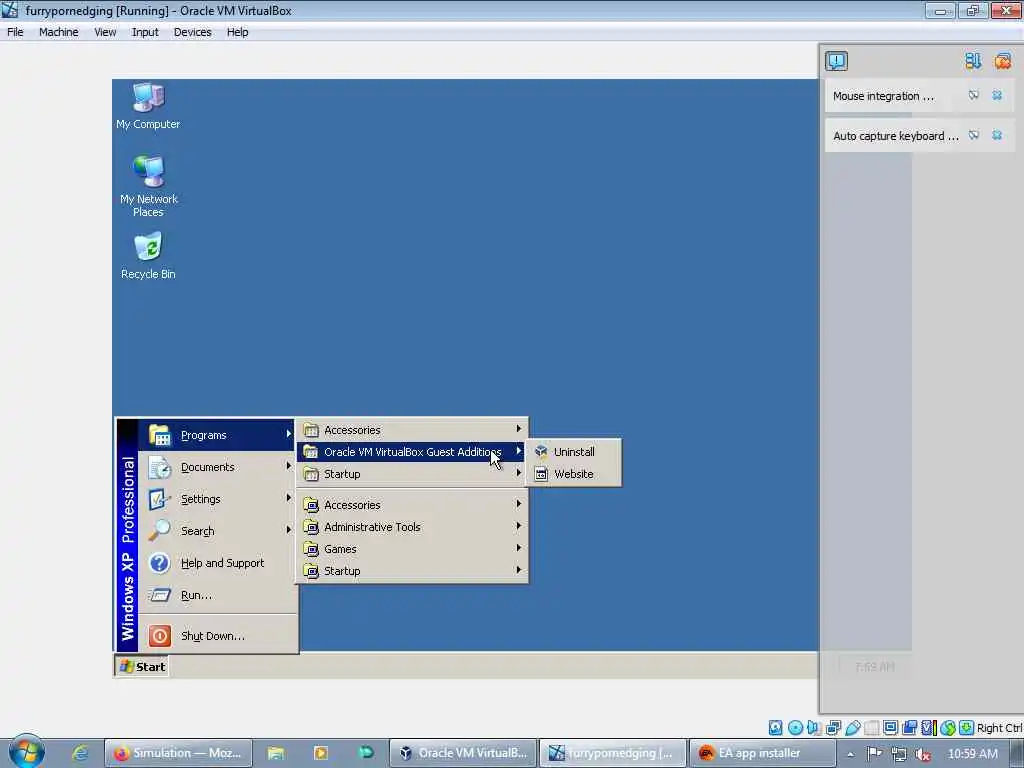Click the muted volume tray icon

pos(923,754)
